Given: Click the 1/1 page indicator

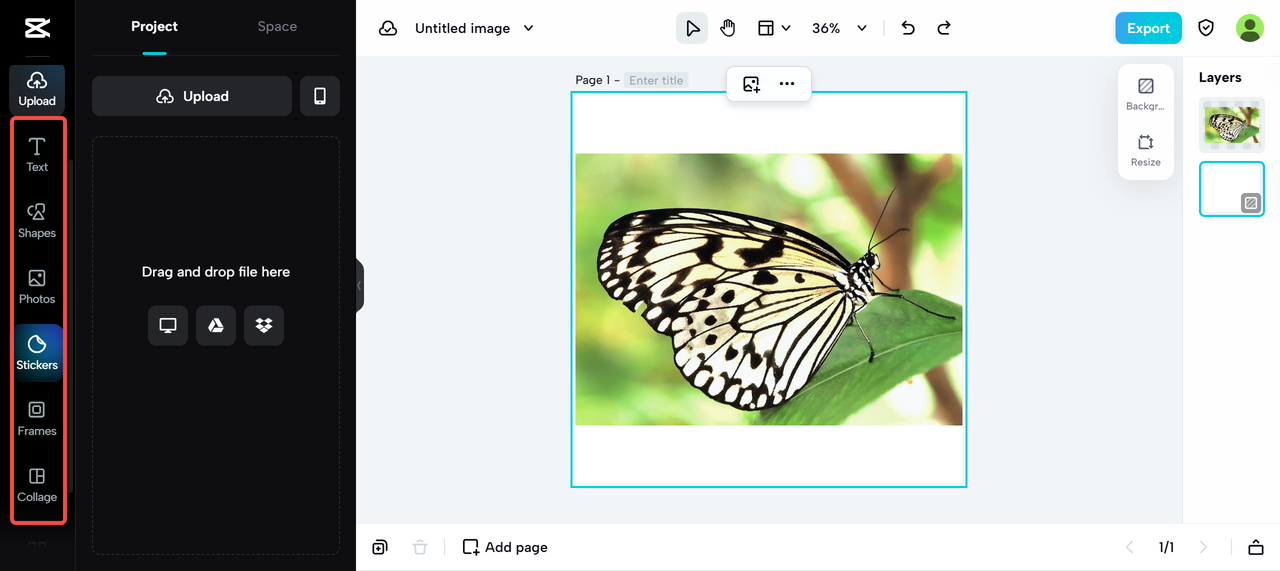Looking at the screenshot, I should click(x=1166, y=547).
